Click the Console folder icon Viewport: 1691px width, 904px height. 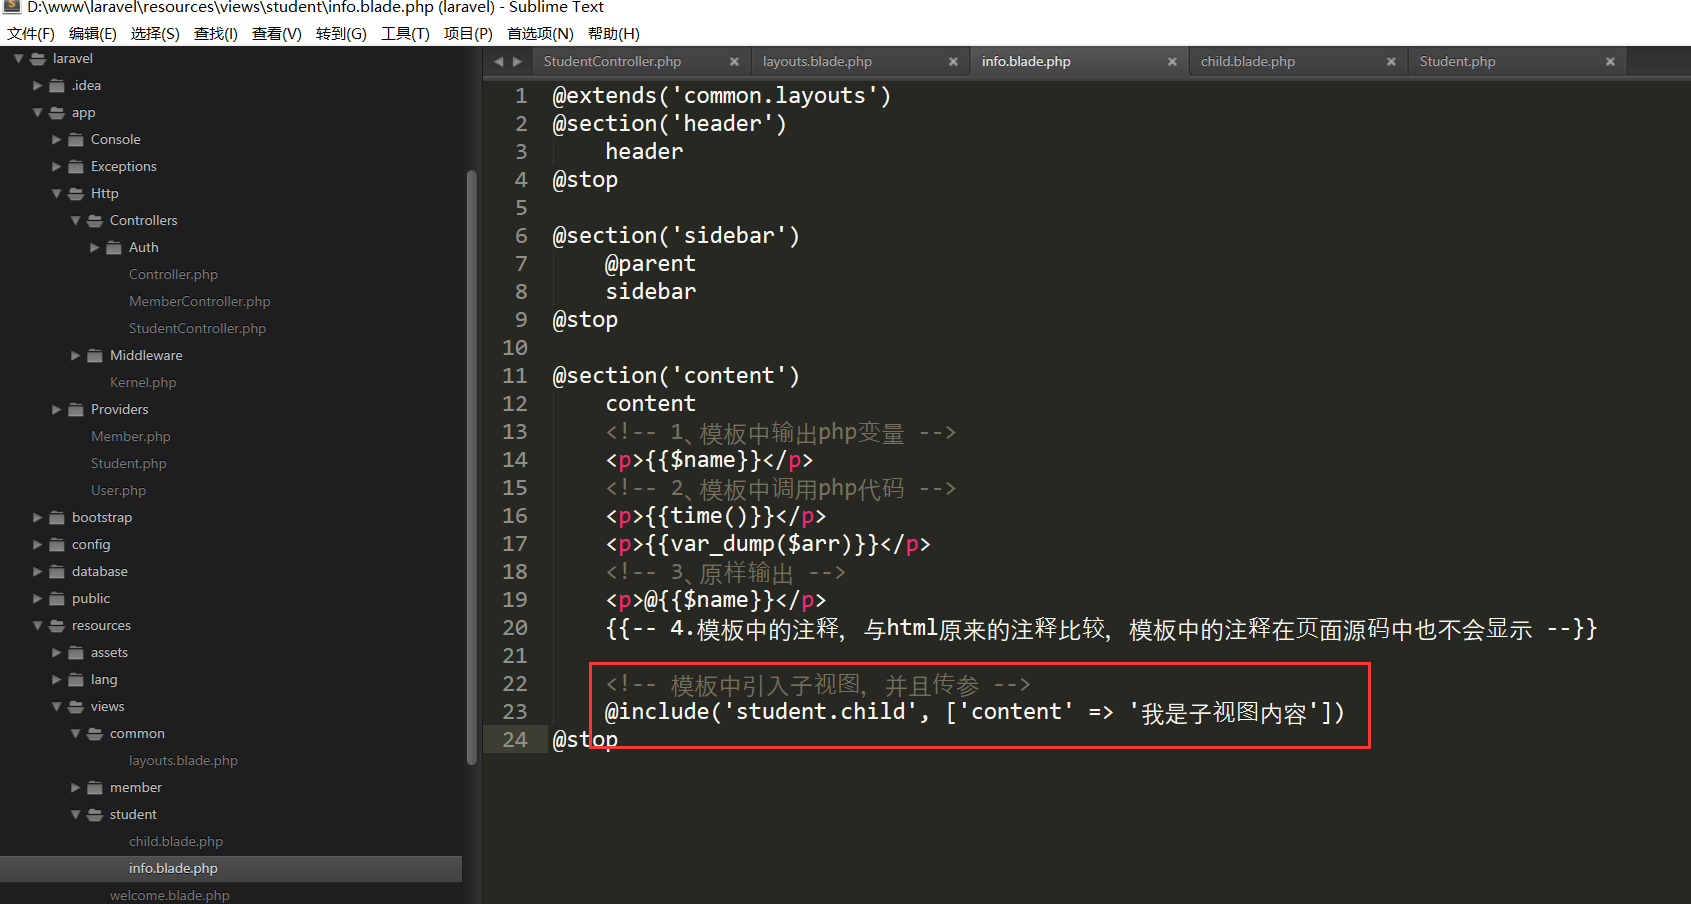click(76, 140)
